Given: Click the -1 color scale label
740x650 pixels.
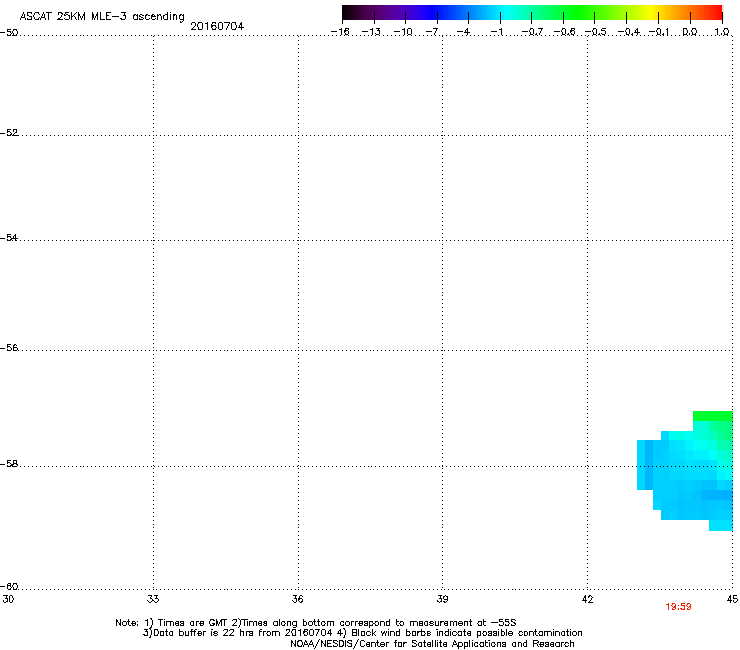Looking at the screenshot, I should pyautogui.click(x=496, y=32).
